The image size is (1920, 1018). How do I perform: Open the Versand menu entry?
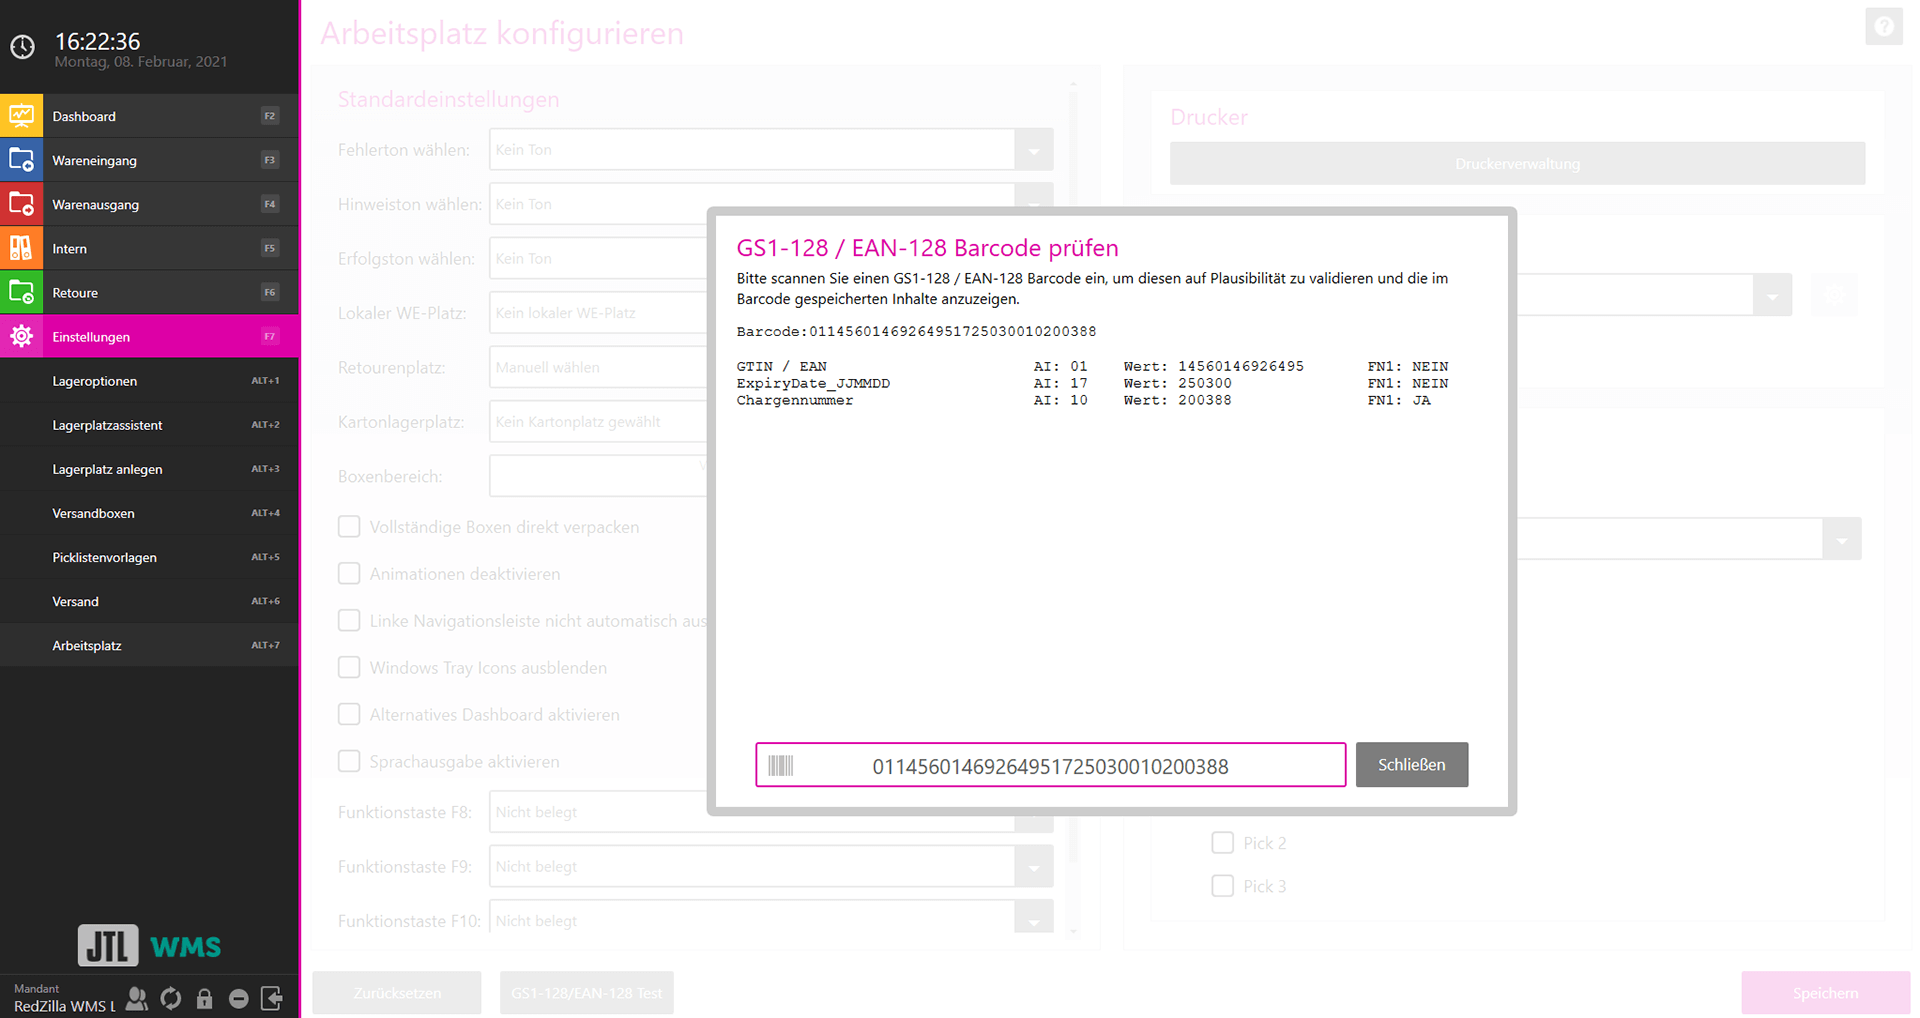(x=150, y=601)
